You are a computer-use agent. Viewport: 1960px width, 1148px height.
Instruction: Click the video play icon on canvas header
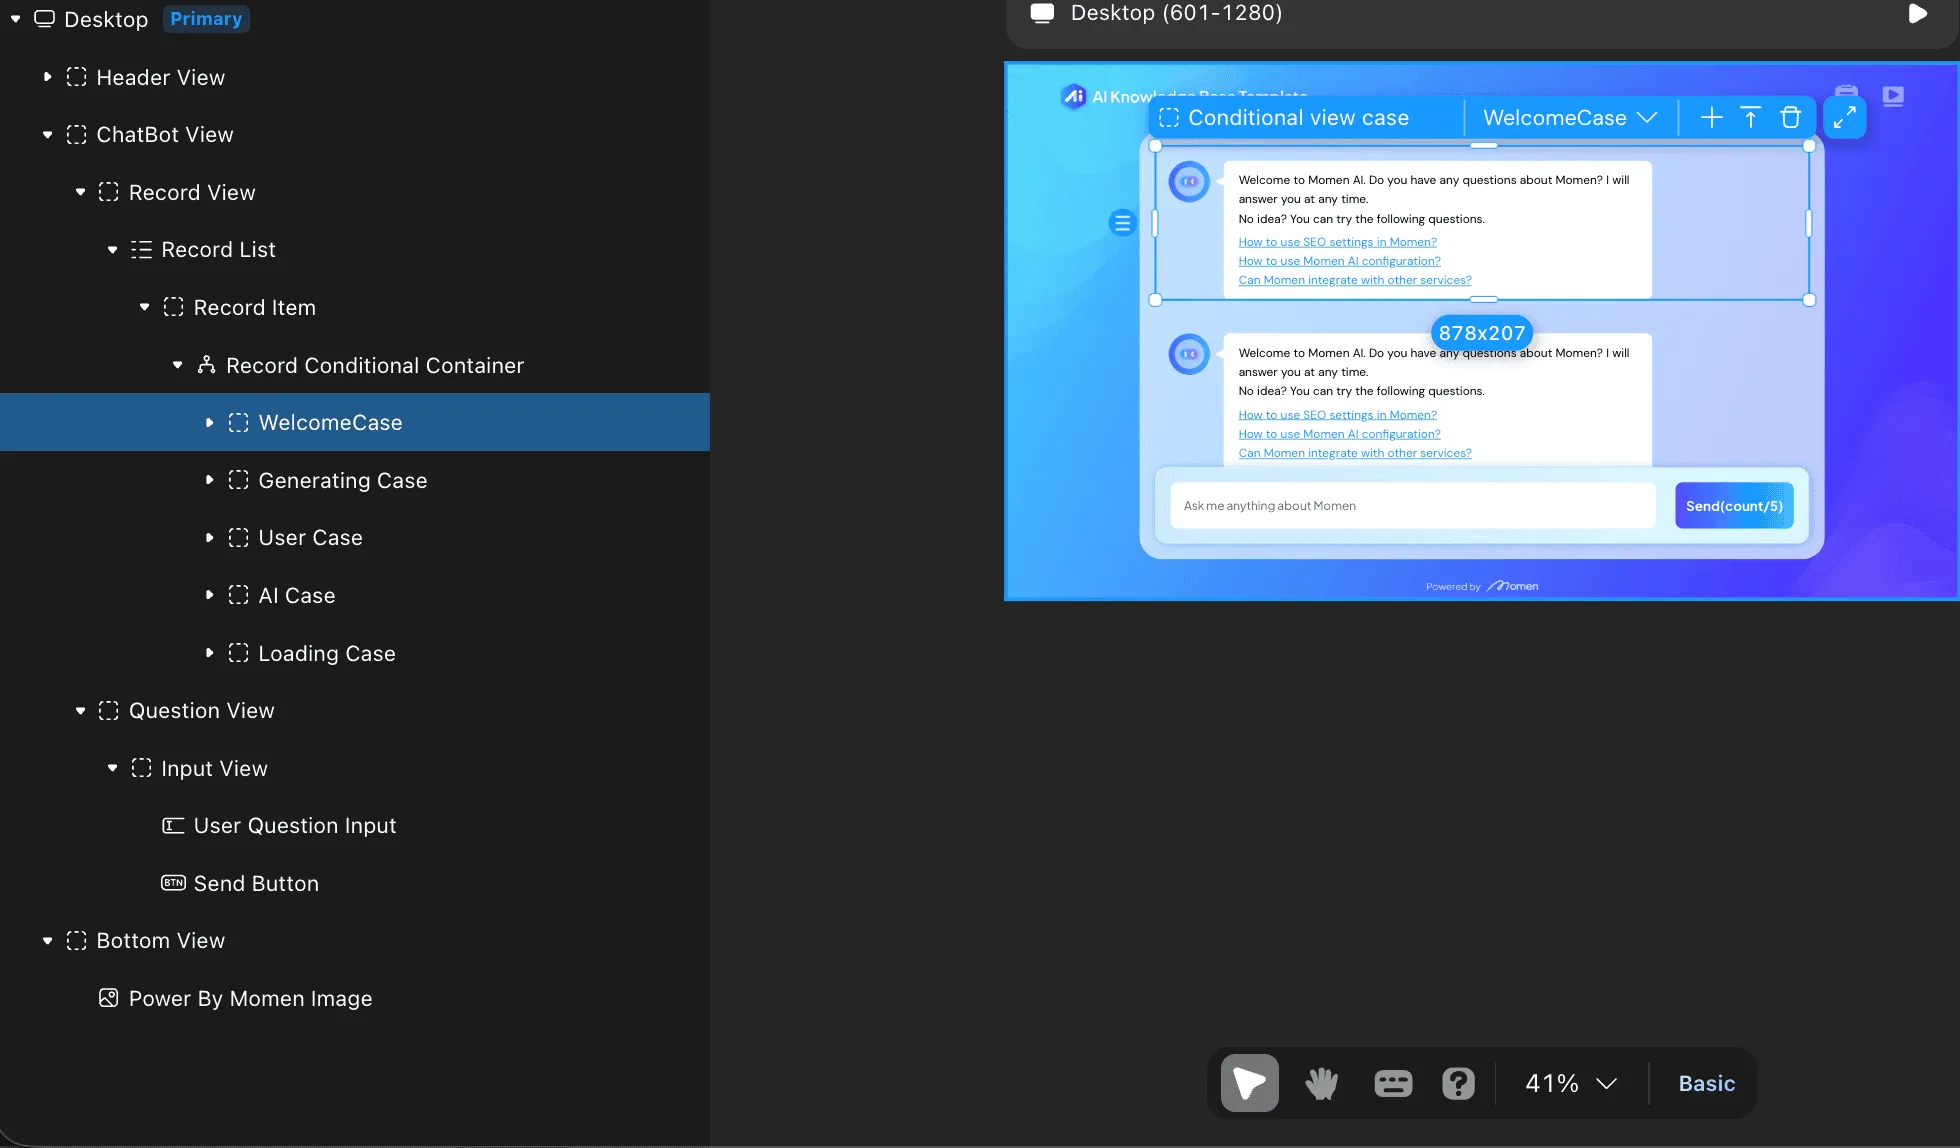(x=1893, y=96)
